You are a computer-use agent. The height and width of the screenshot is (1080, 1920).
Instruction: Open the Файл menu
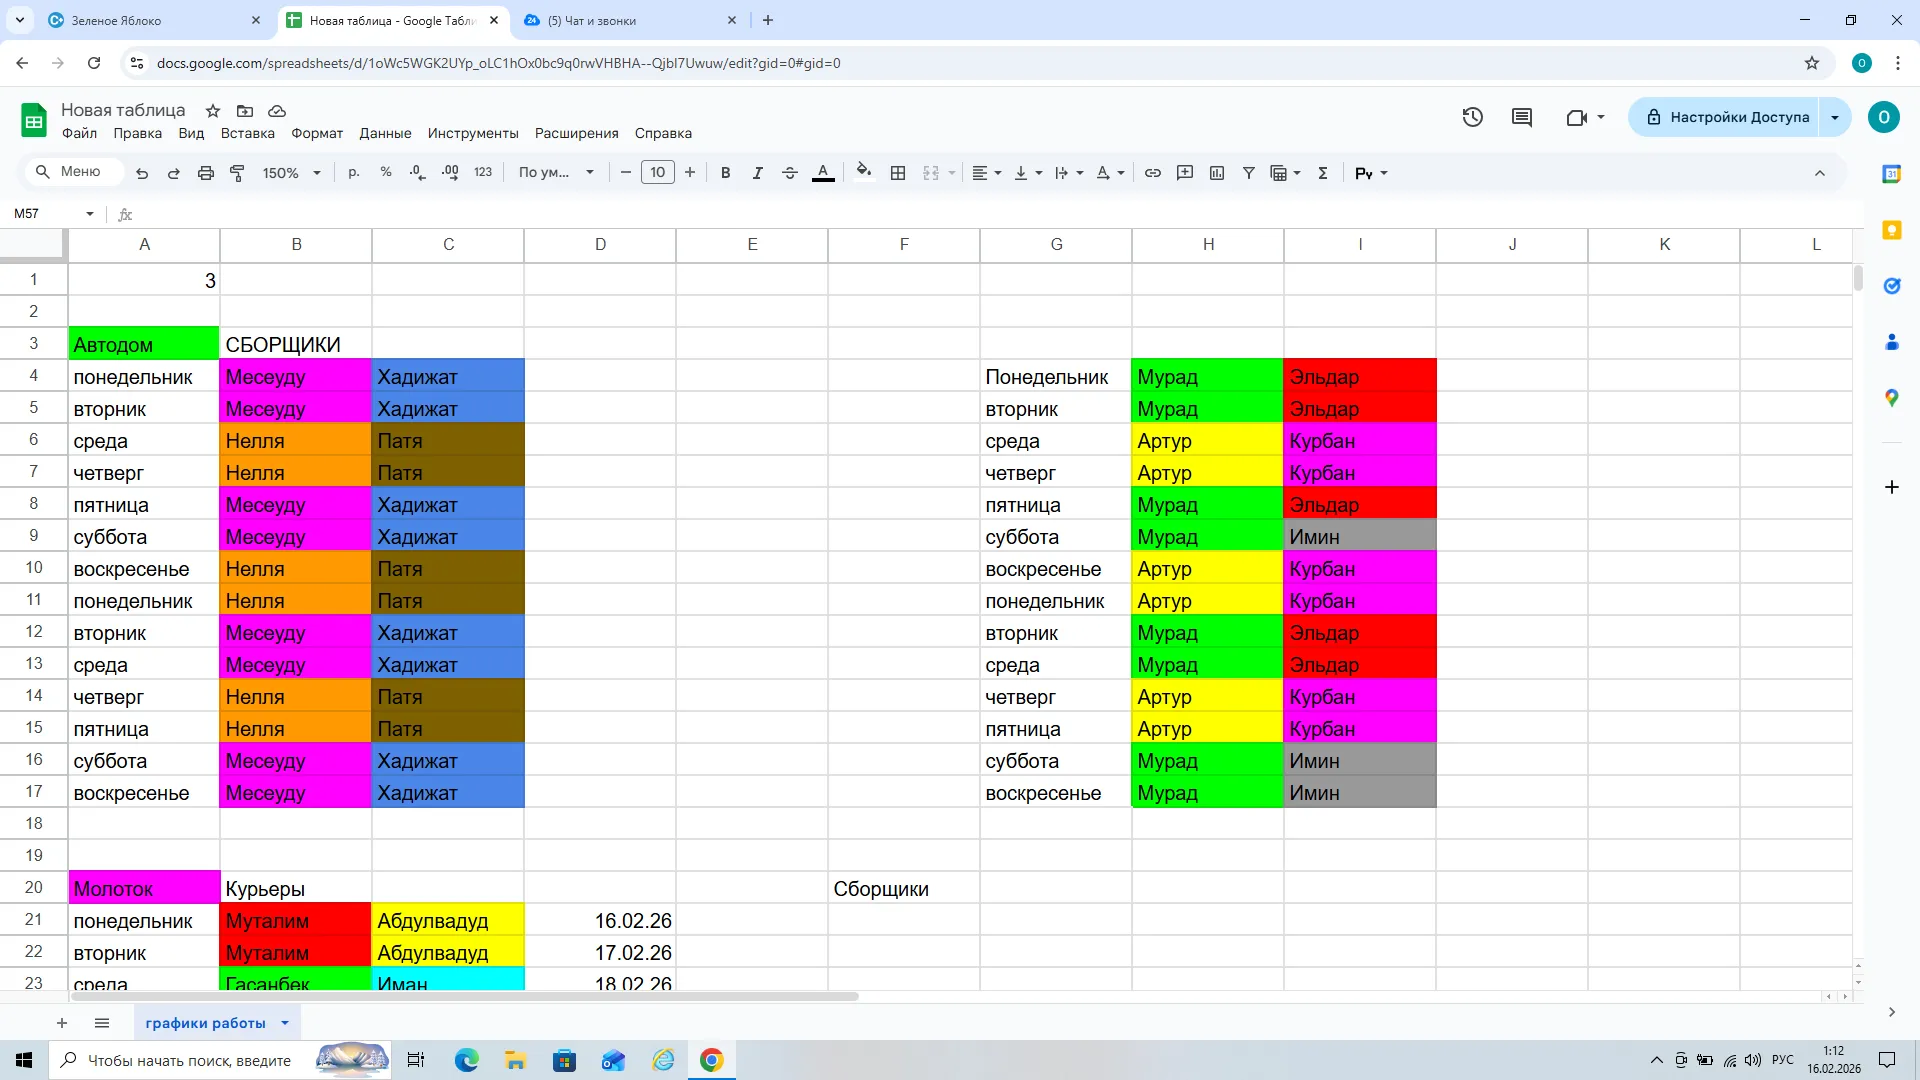pos(79,133)
